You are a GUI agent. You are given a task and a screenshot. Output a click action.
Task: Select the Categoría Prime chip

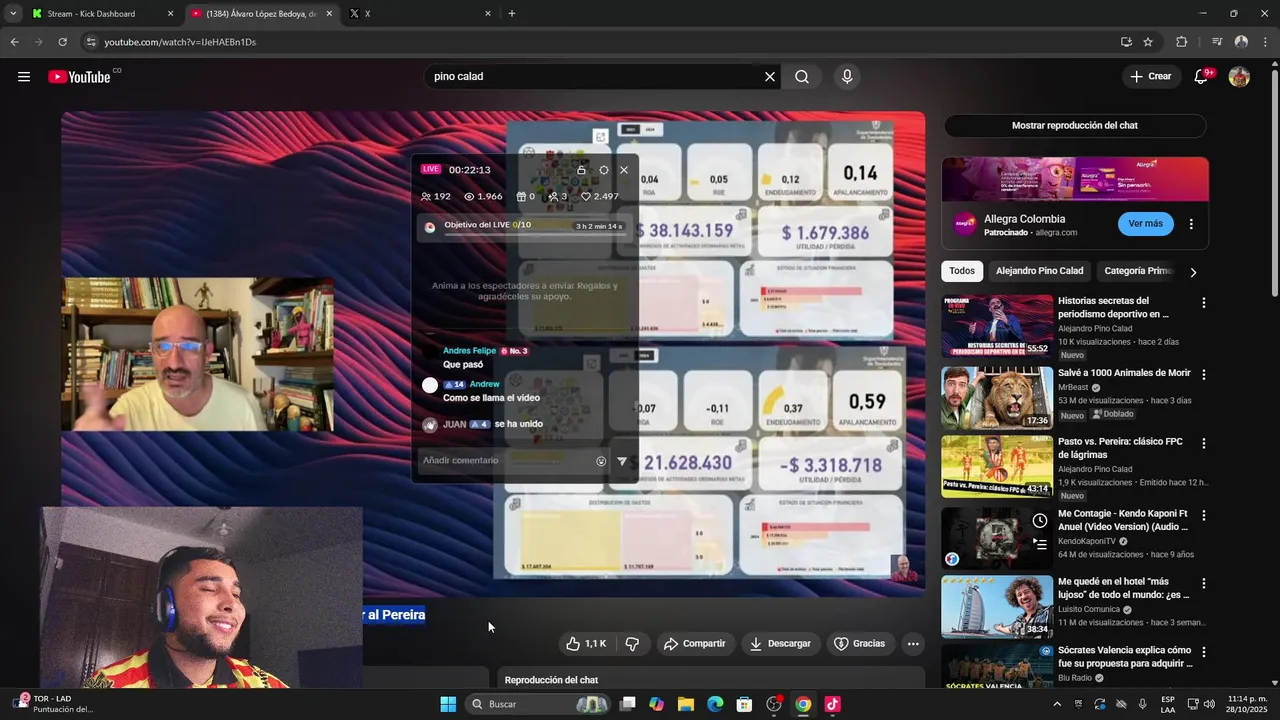click(x=1138, y=271)
